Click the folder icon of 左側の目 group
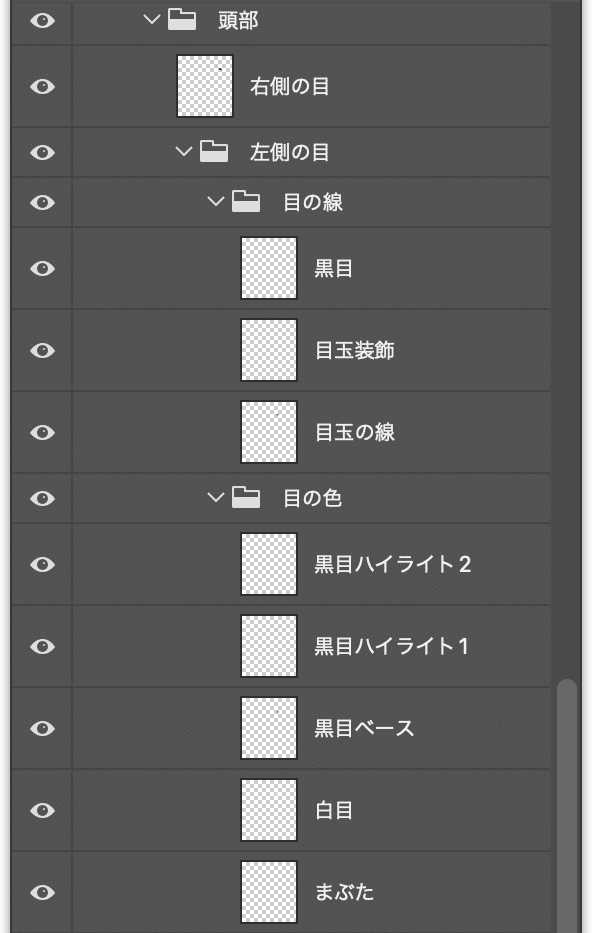The width and height of the screenshot is (592, 933). click(x=214, y=152)
